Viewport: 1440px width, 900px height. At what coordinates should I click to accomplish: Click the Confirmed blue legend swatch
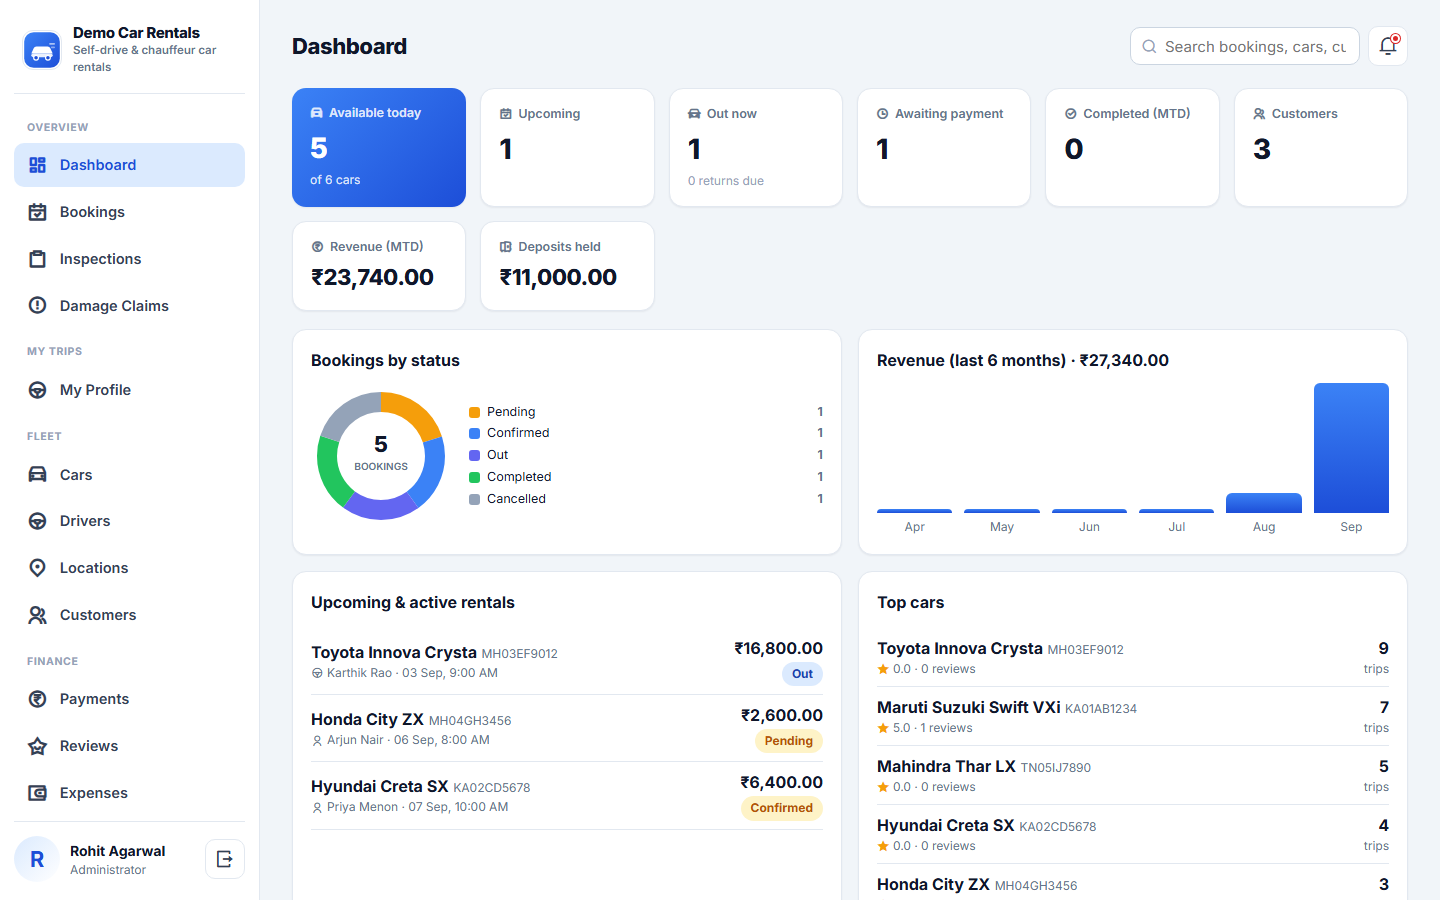tap(475, 433)
